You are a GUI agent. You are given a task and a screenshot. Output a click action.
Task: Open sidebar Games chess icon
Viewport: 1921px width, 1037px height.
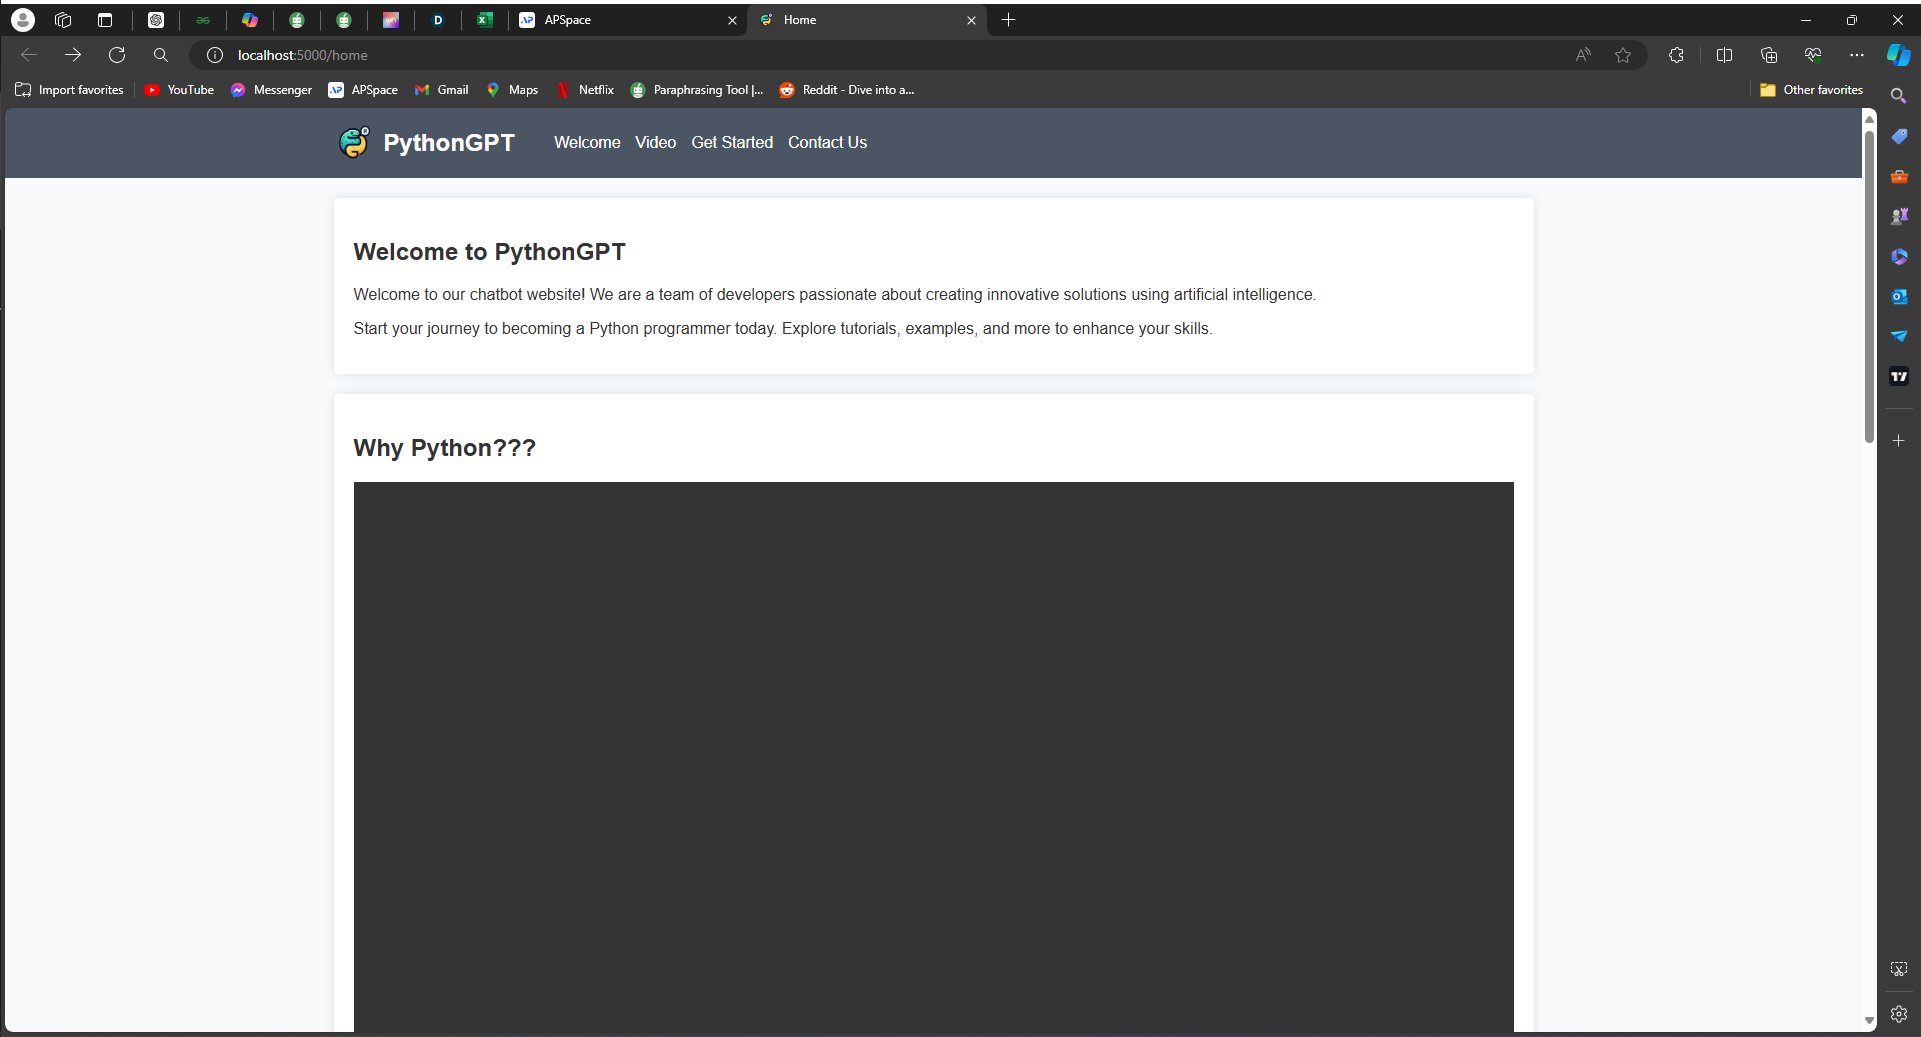pos(1899,216)
